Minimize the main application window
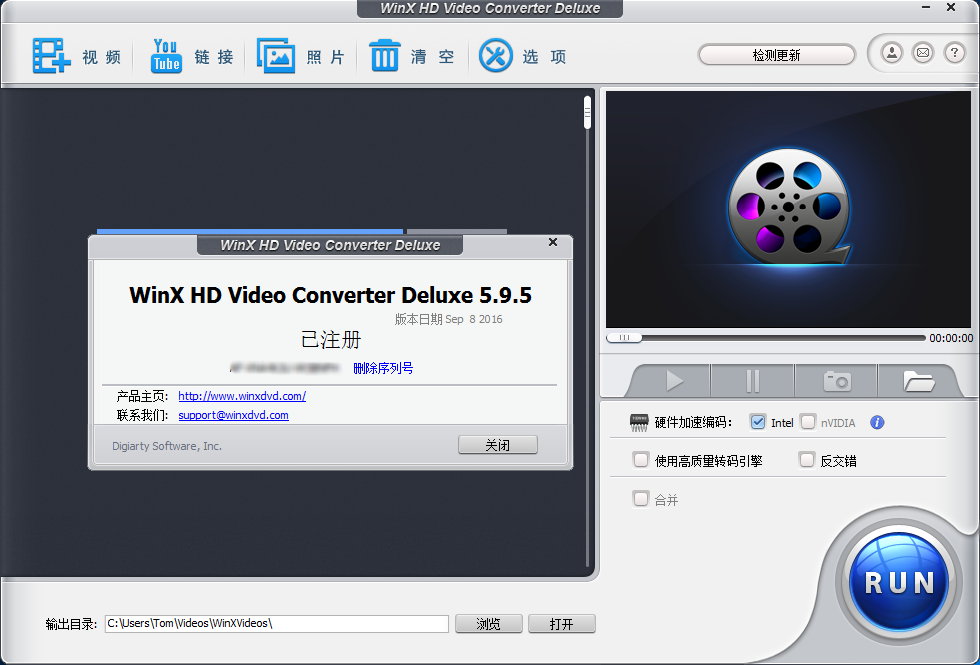980x665 pixels. 927,8
